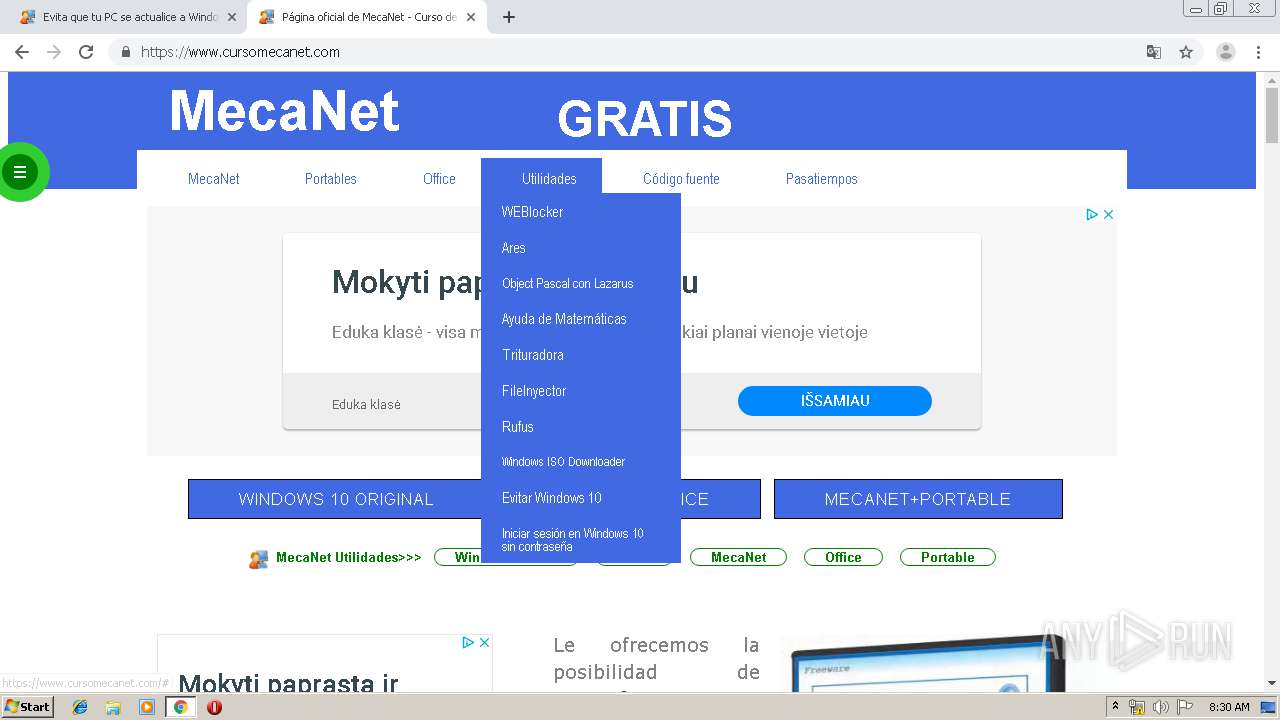Screen dimensions: 1280x720
Task: Click the MecaNet pill link
Action: (738, 557)
